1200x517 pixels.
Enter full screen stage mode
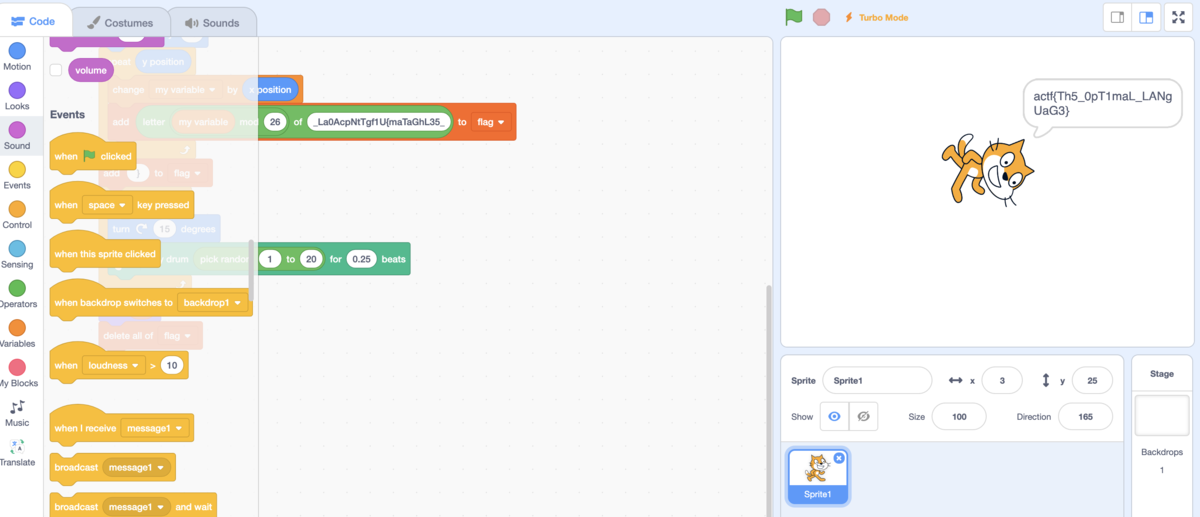click(1179, 17)
